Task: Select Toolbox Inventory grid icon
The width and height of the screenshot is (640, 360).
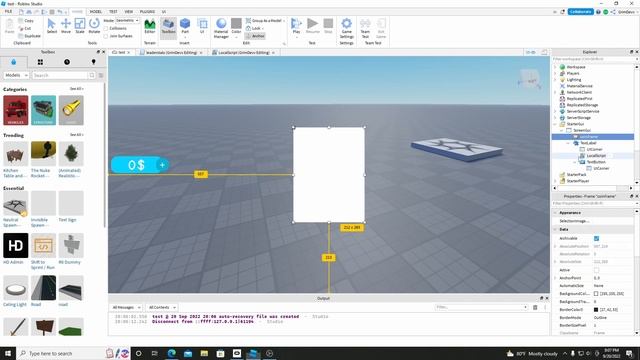Action: 40,62
